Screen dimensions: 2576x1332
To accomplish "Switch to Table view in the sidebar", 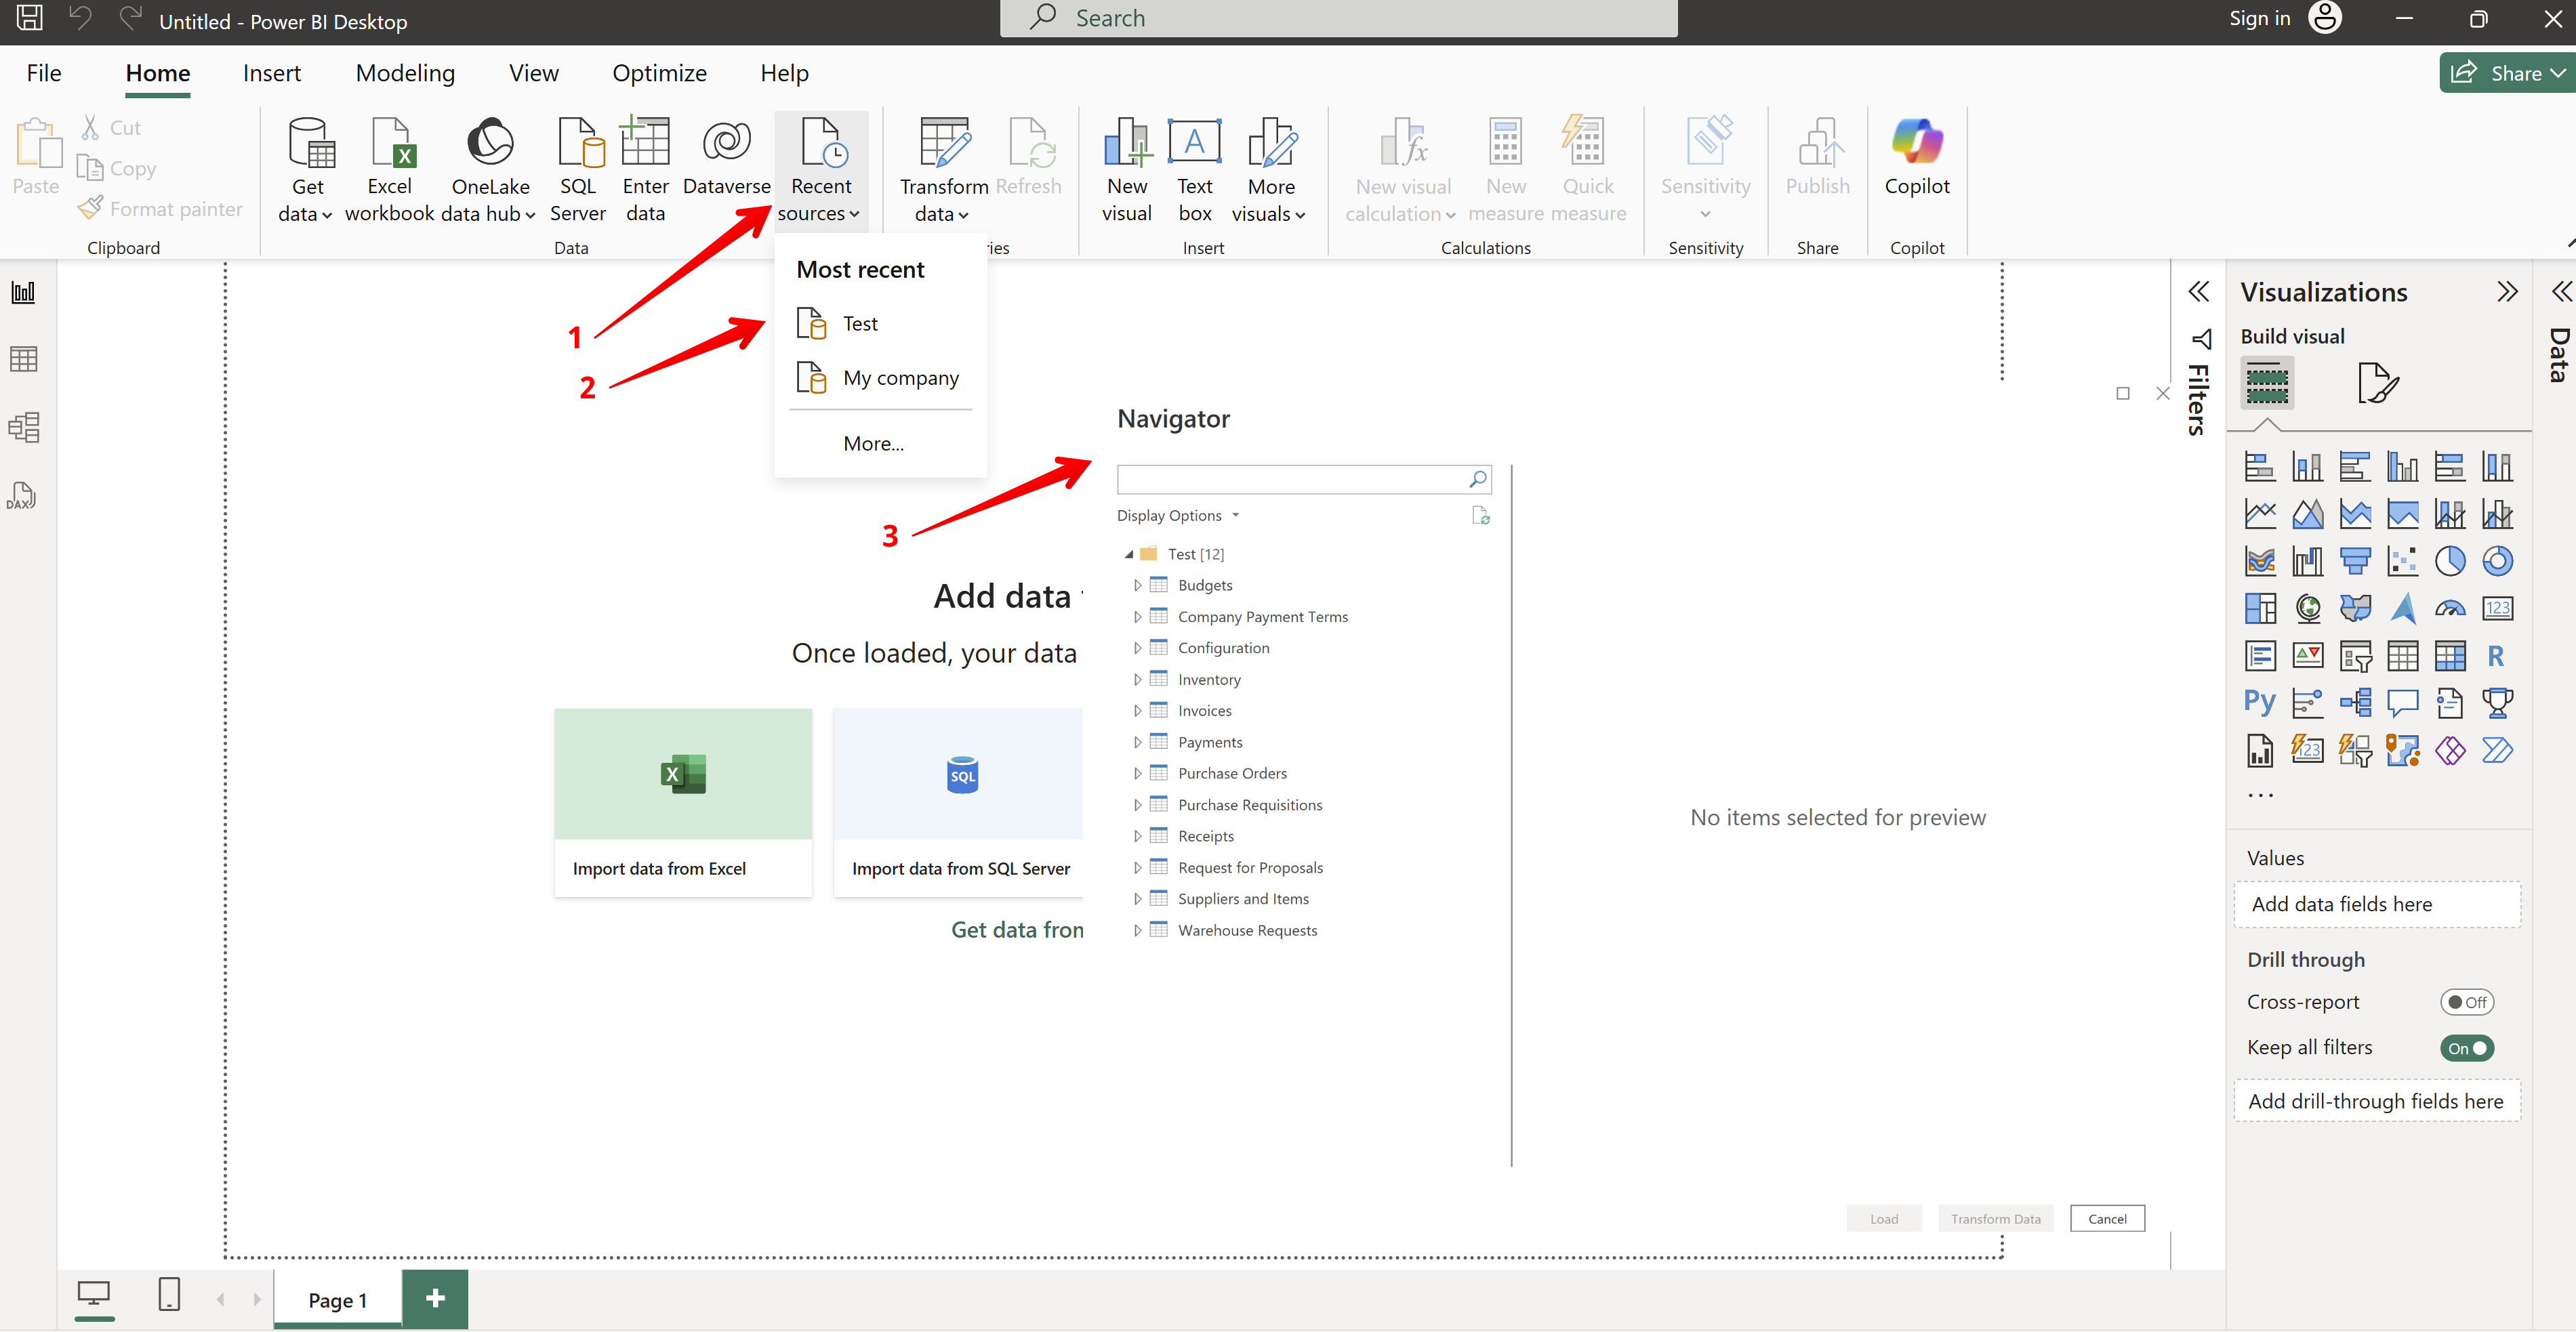I will click(x=23, y=359).
